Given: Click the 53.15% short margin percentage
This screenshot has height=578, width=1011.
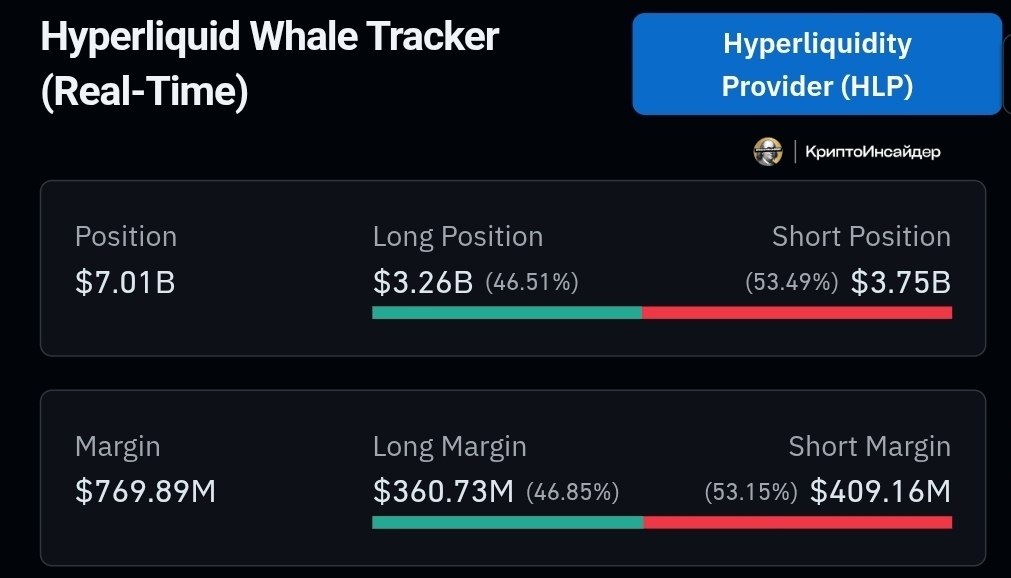Looking at the screenshot, I should point(751,493).
